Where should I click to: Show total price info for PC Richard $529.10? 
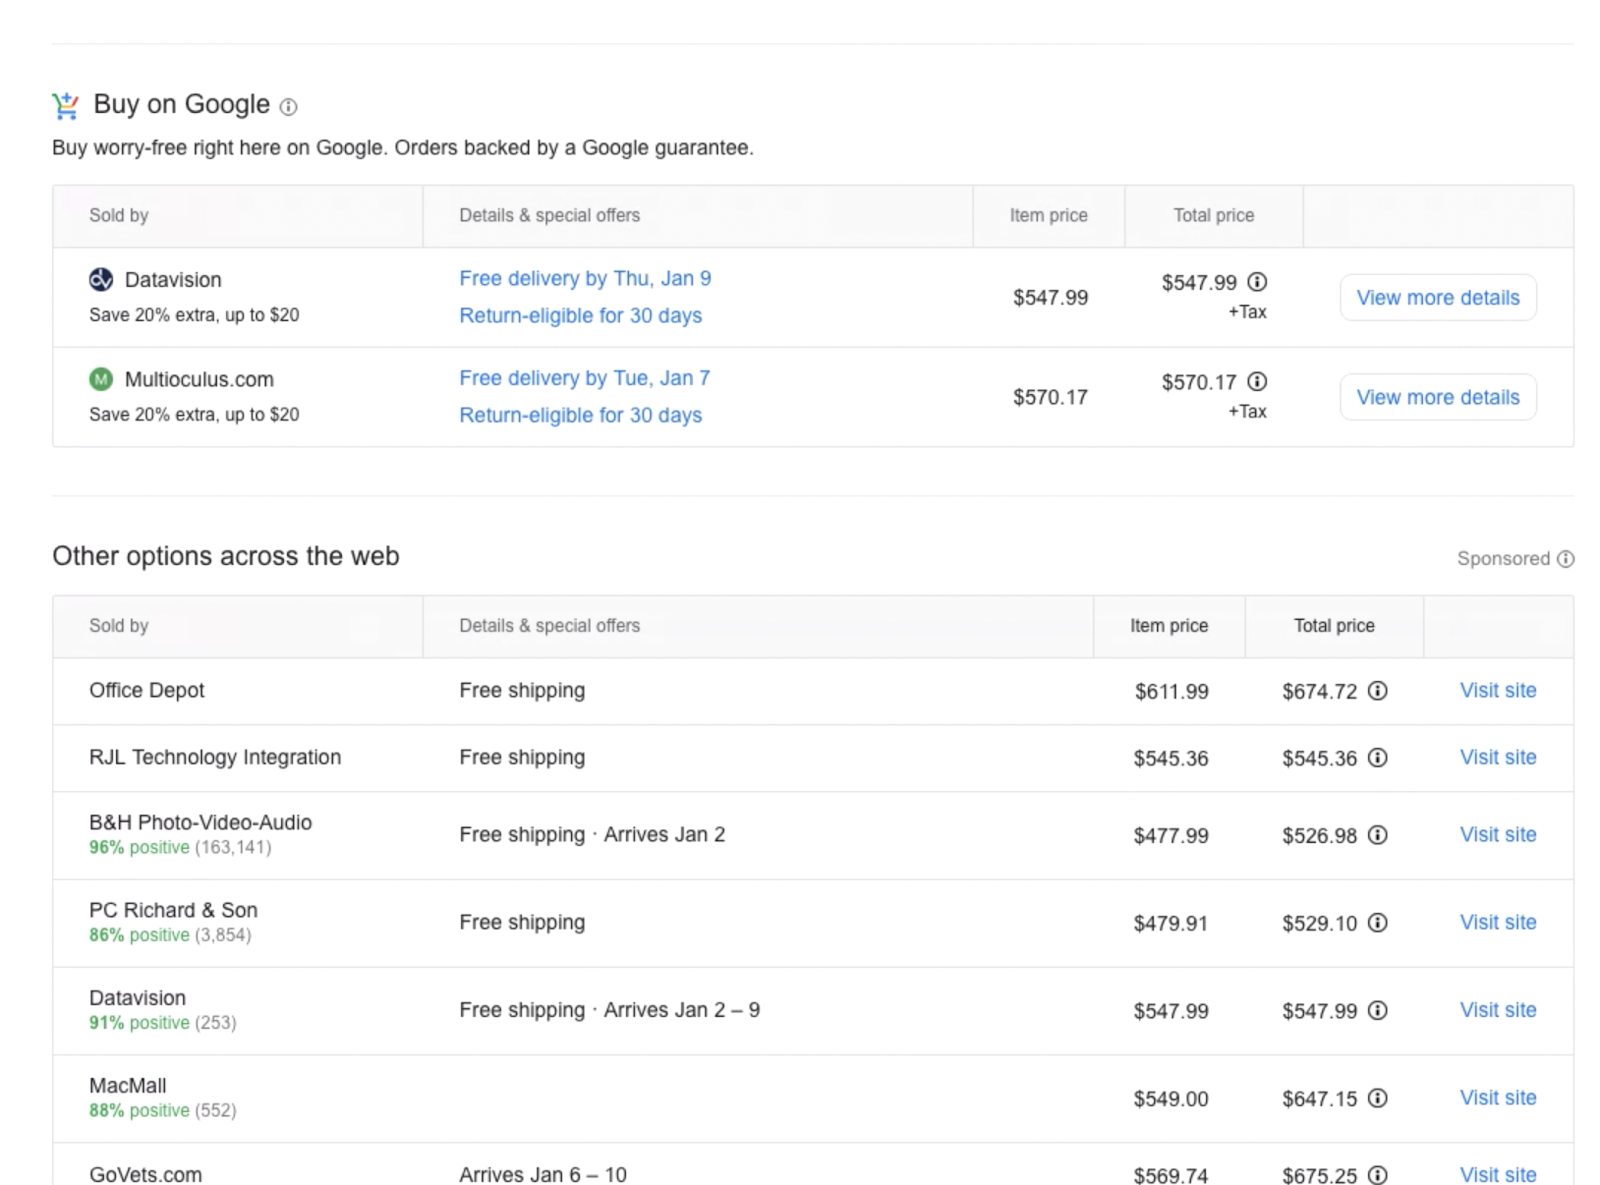click(1377, 923)
